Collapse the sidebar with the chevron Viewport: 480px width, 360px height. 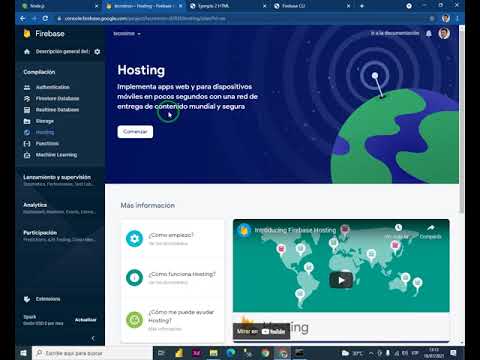click(x=93, y=338)
